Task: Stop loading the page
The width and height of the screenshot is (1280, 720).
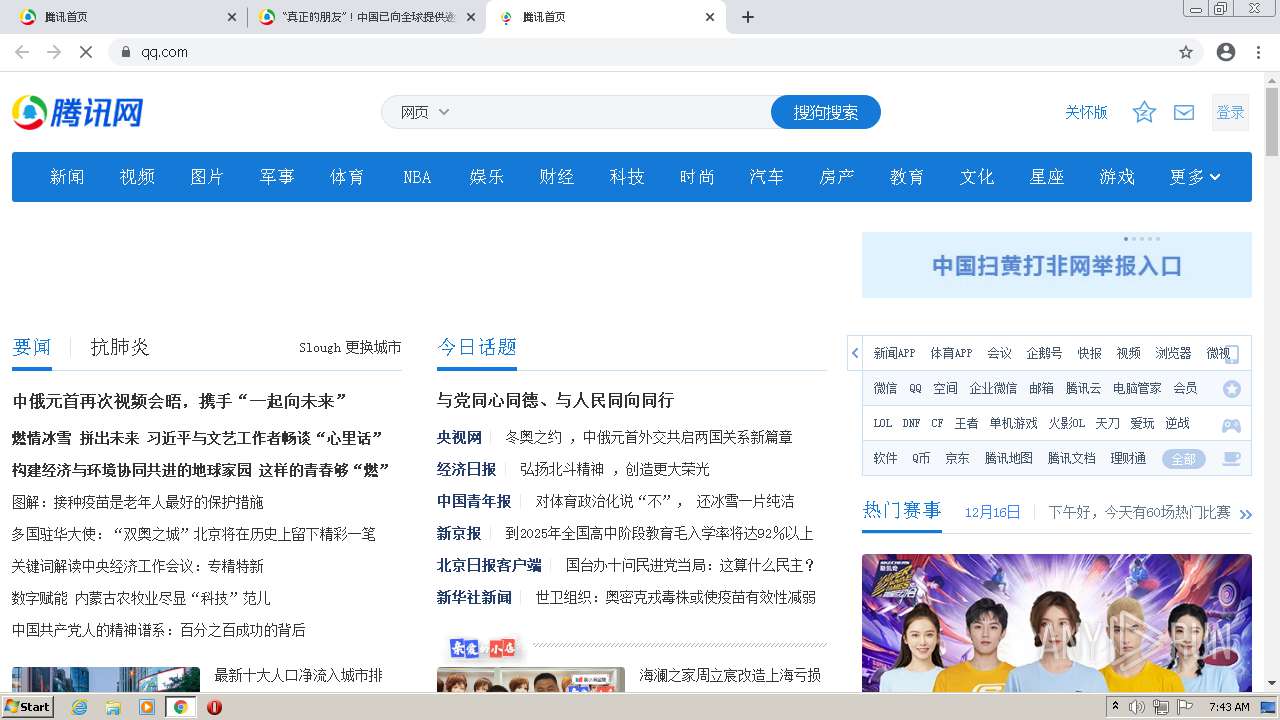Action: tap(86, 52)
